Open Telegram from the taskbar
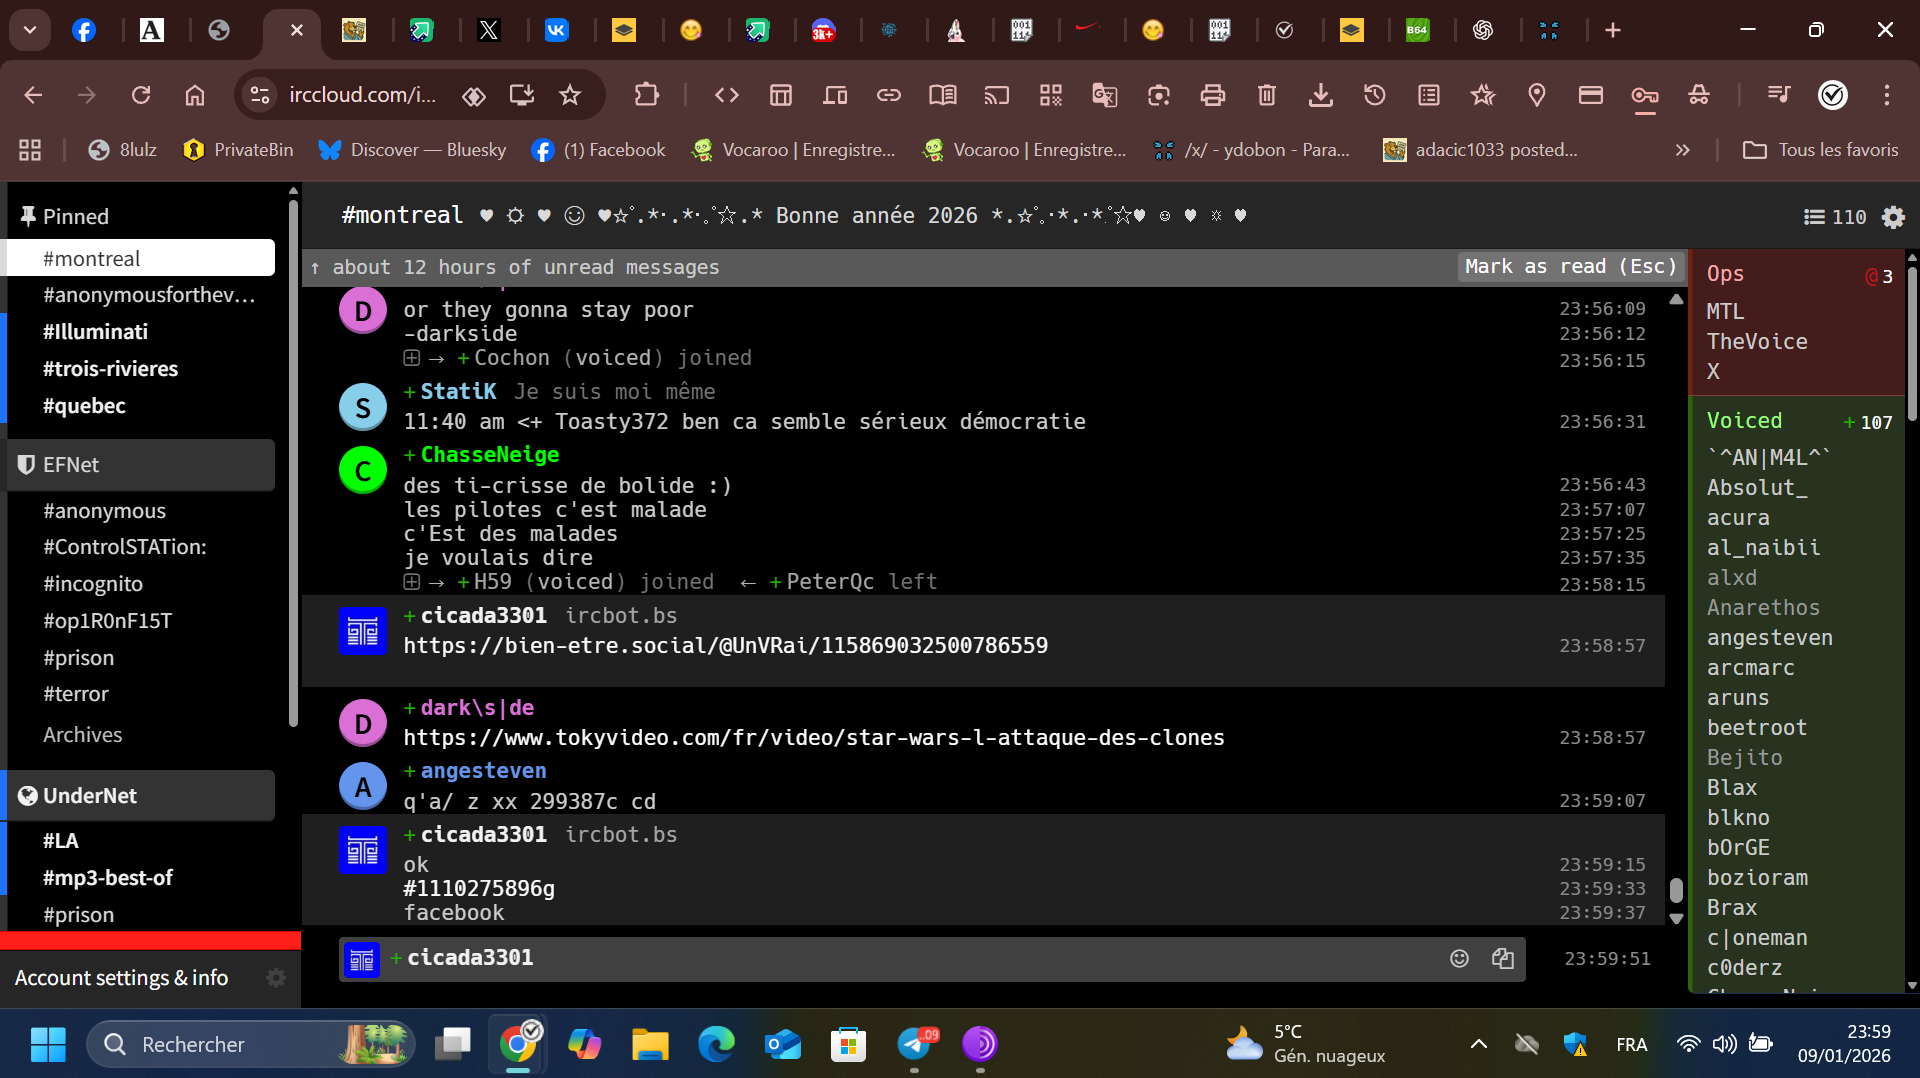Screen dimensions: 1920x1078 [x=915, y=1044]
